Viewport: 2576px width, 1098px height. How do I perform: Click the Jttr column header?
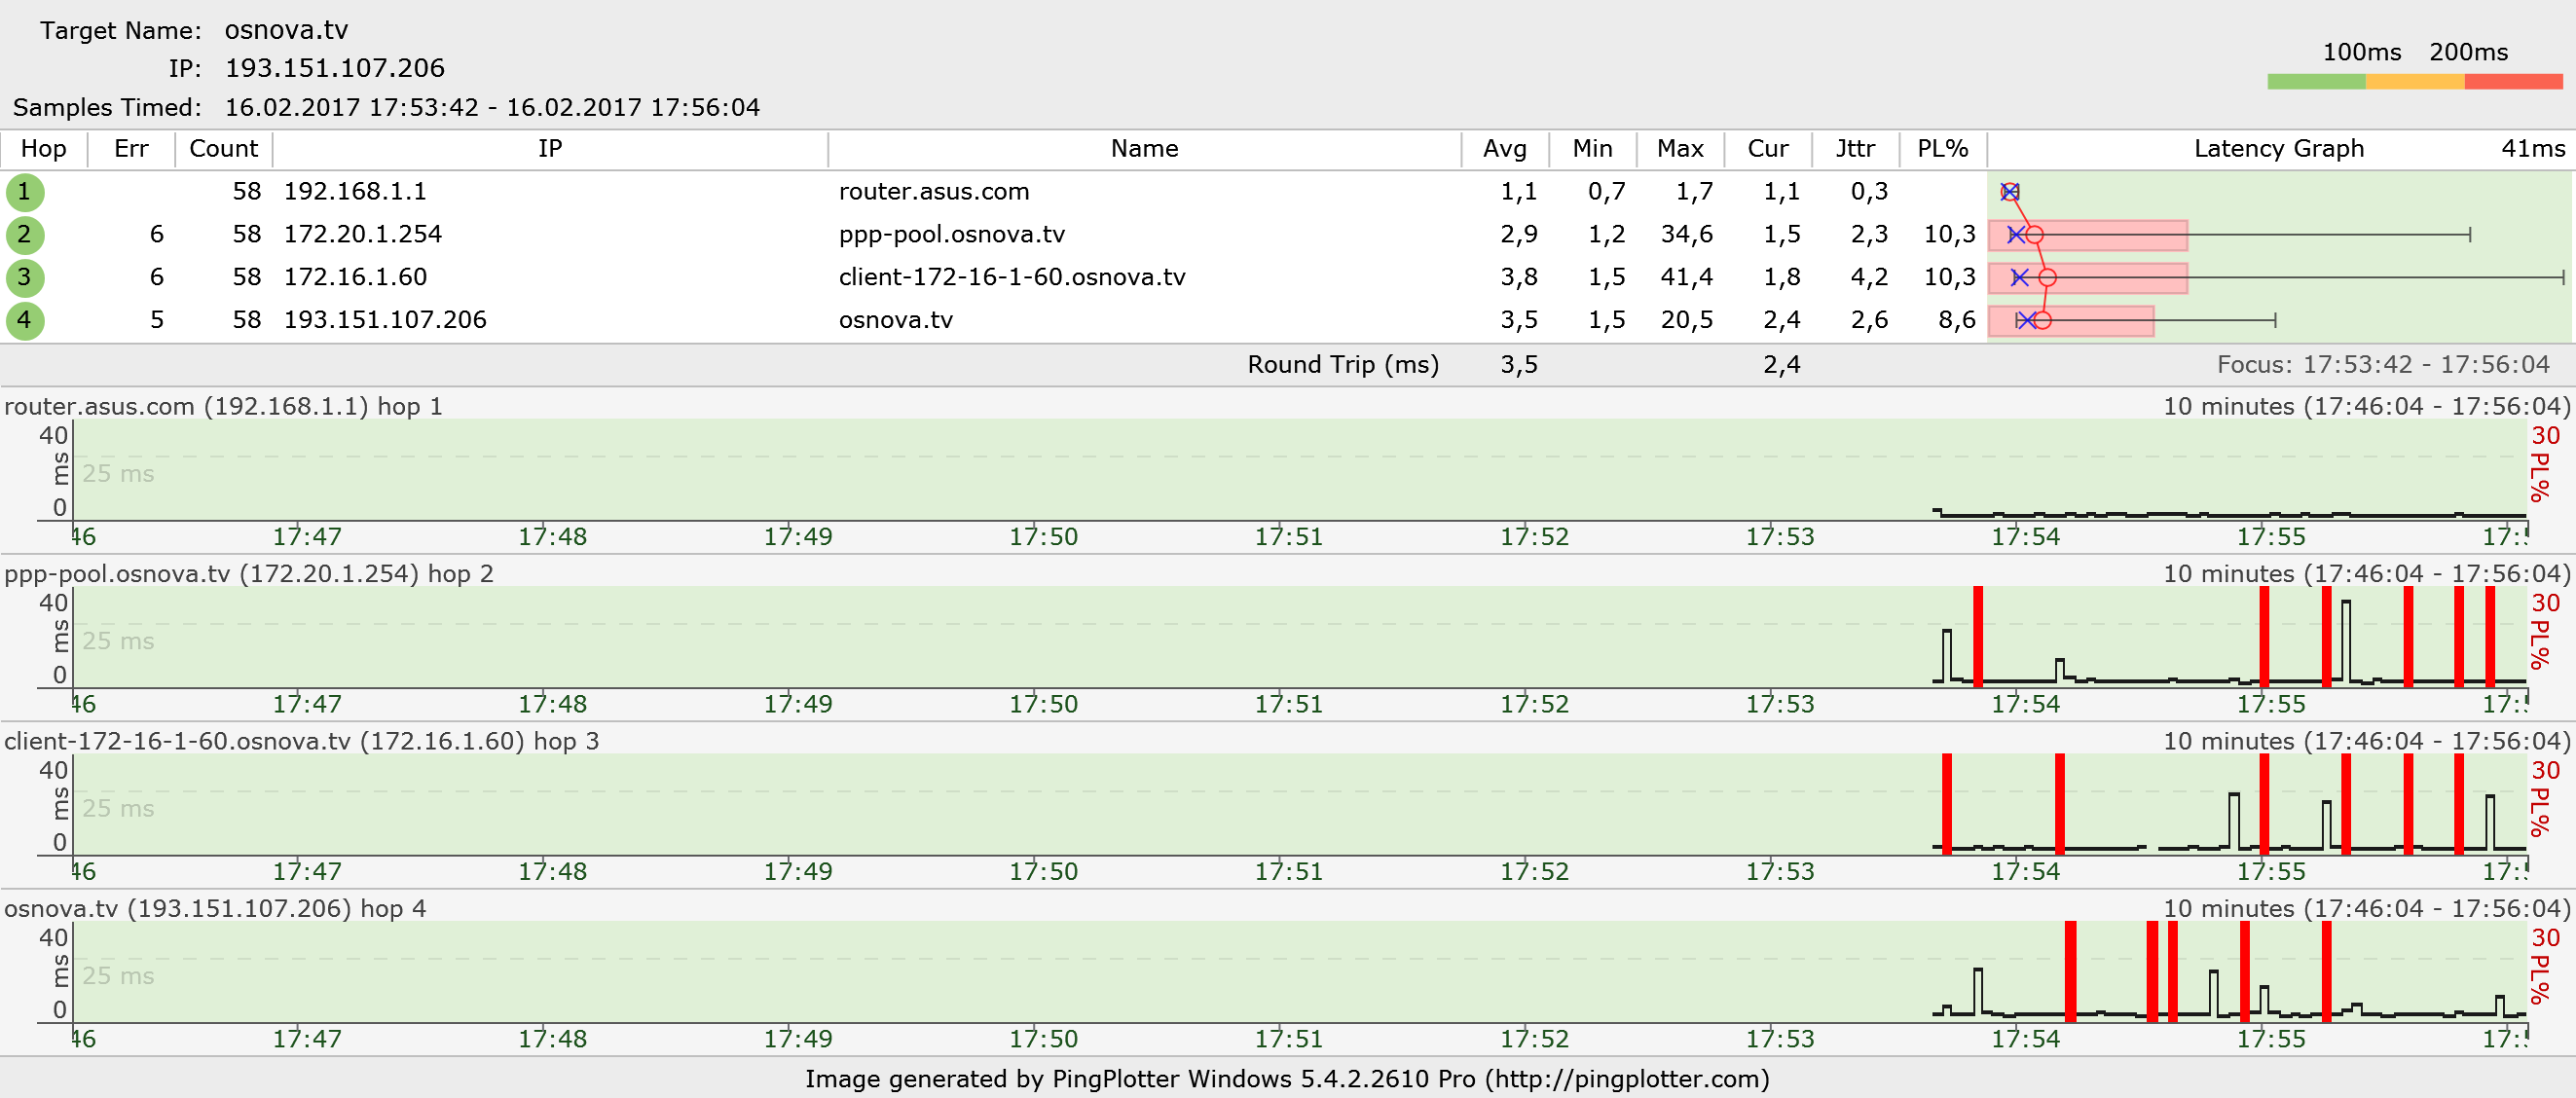click(x=1855, y=149)
